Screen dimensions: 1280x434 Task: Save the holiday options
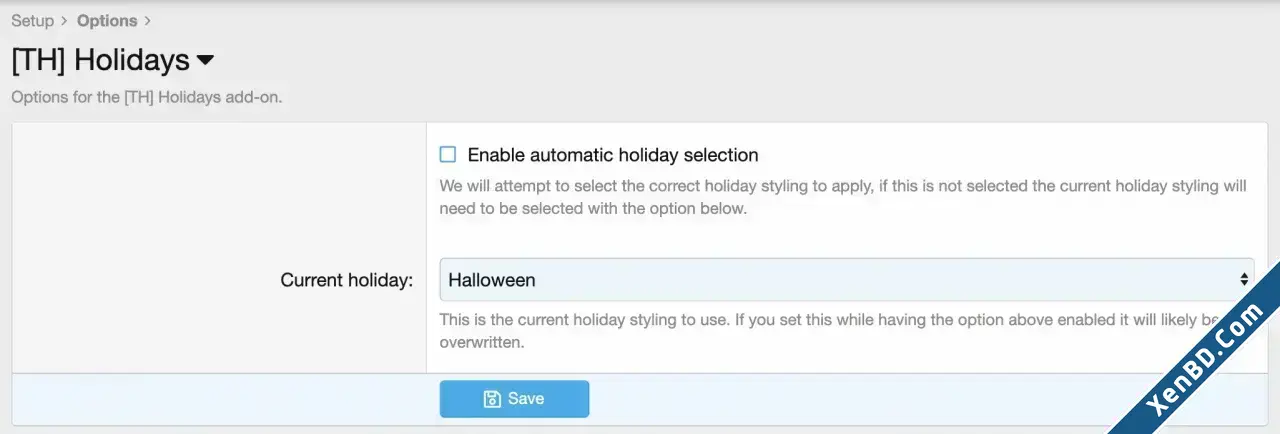coord(514,399)
